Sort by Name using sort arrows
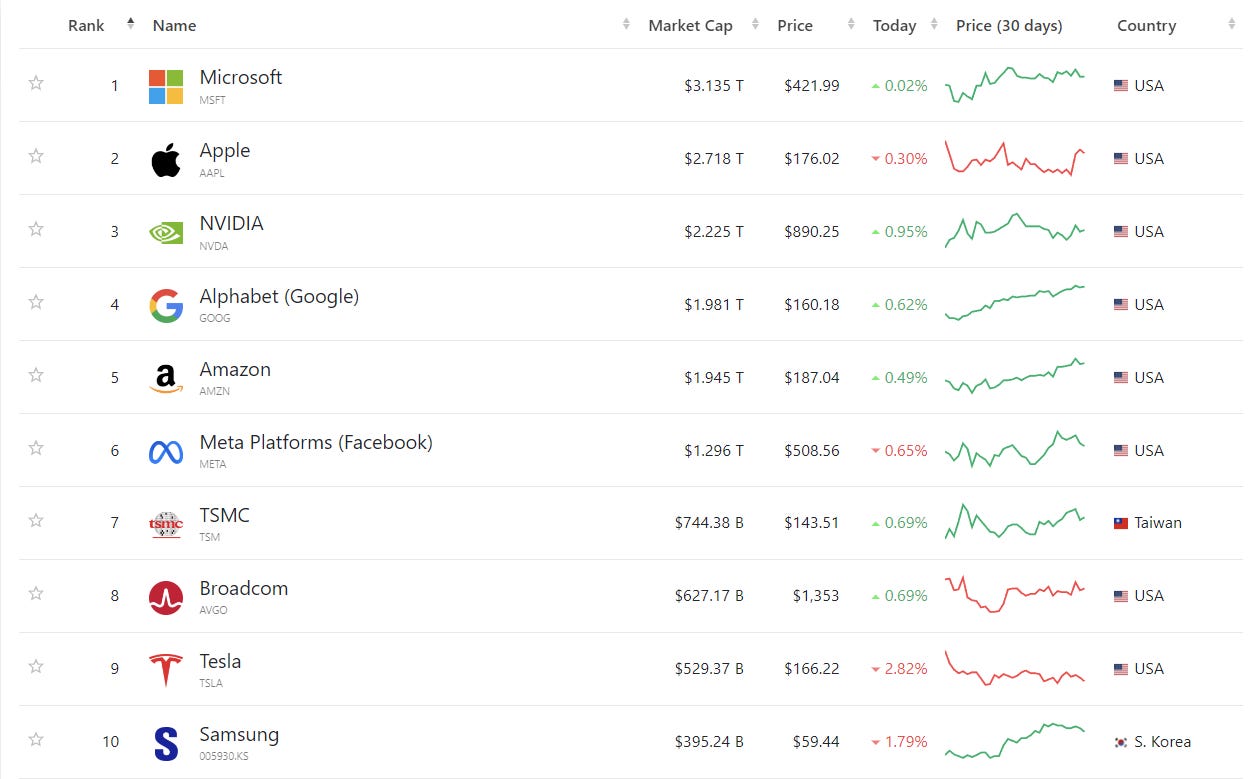The image size is (1259, 779). point(626,25)
